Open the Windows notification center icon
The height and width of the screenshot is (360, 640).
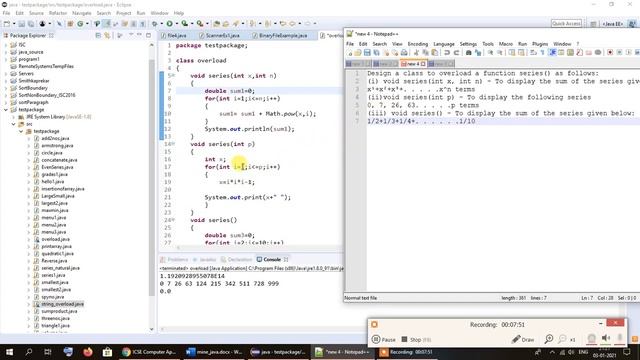pos(627,352)
